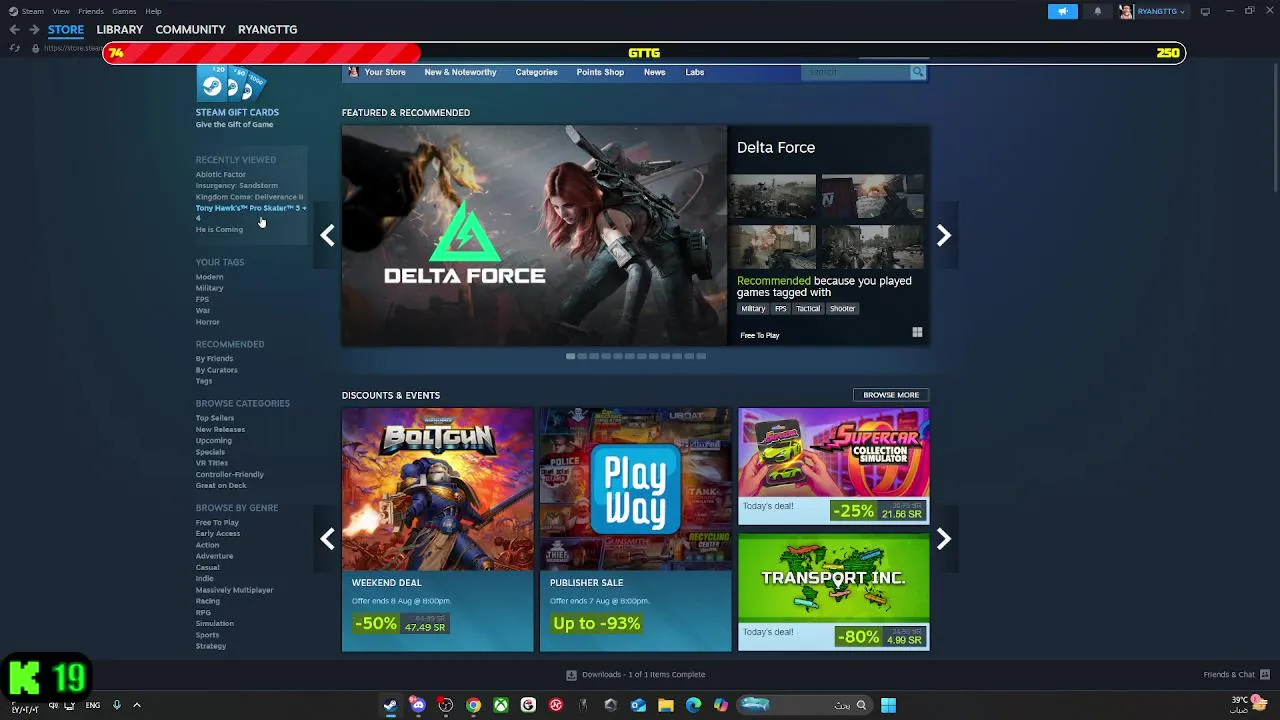Click the Steam Gift Cards promo
This screenshot has width=1280, height=720.
[237, 98]
